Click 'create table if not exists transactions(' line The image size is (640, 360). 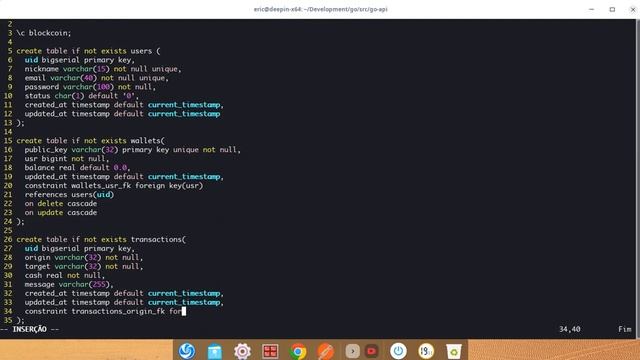pyautogui.click(x=101, y=240)
